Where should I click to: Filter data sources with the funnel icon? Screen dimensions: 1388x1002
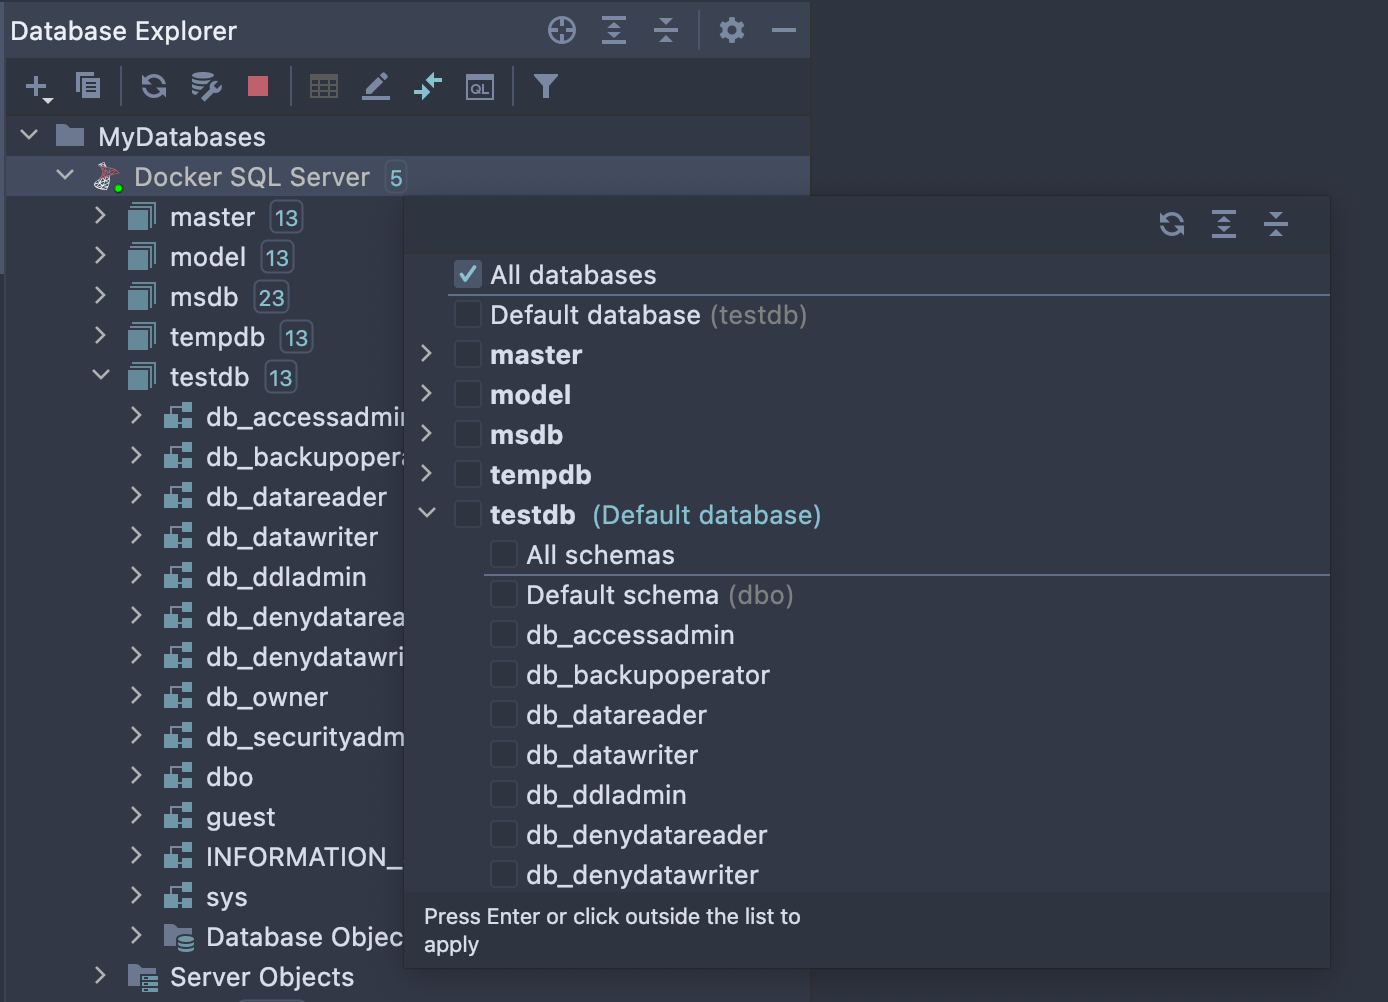546,86
